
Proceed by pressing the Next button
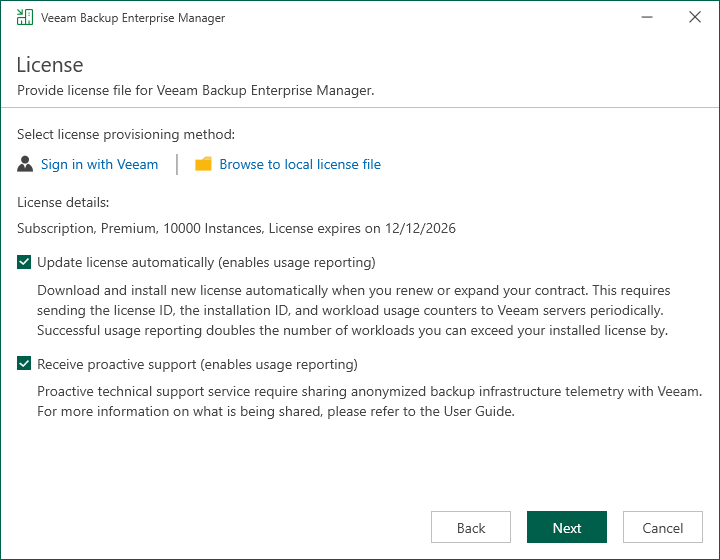point(566,528)
